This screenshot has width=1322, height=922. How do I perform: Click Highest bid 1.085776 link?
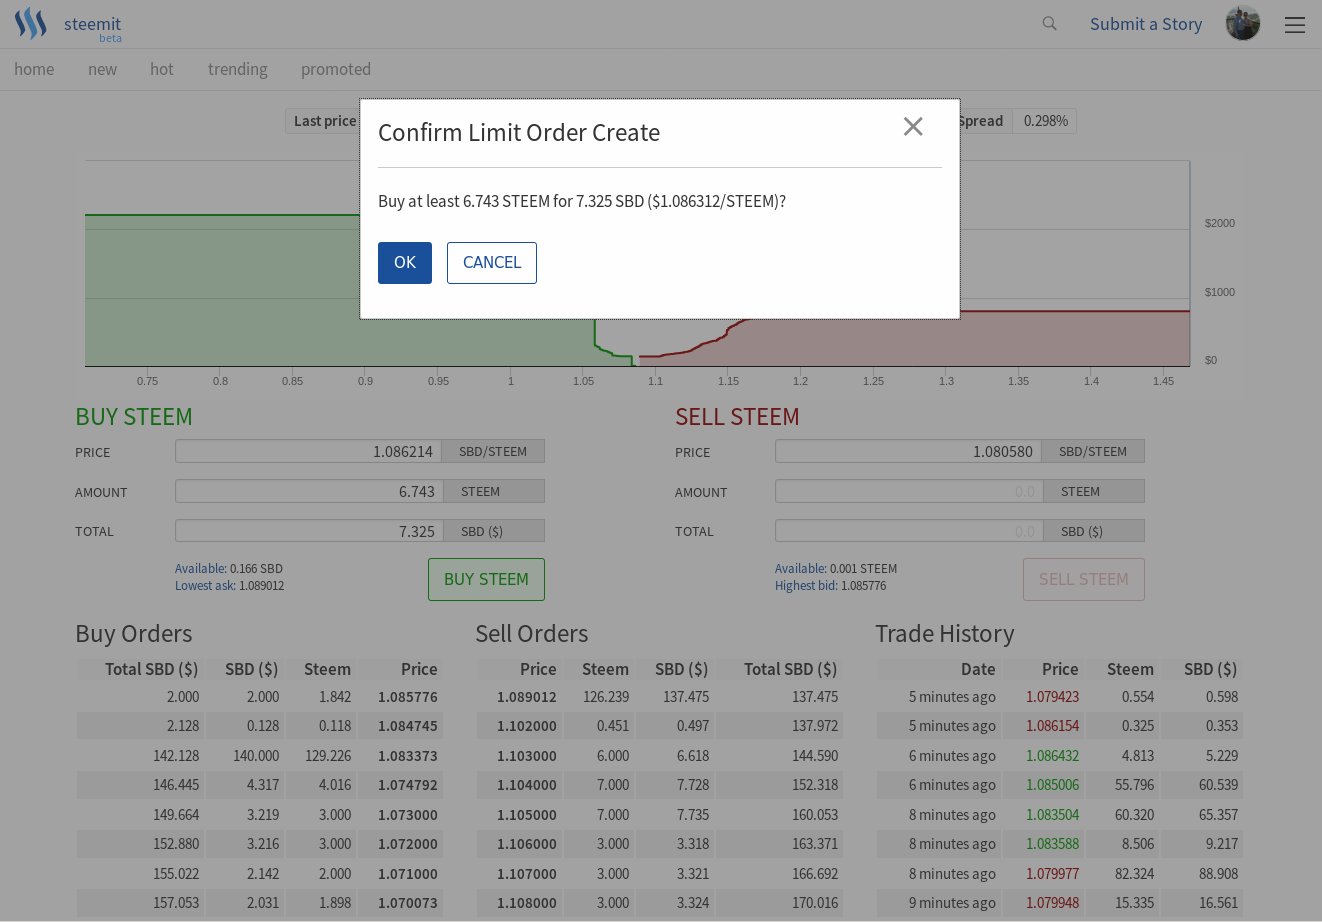click(831, 585)
